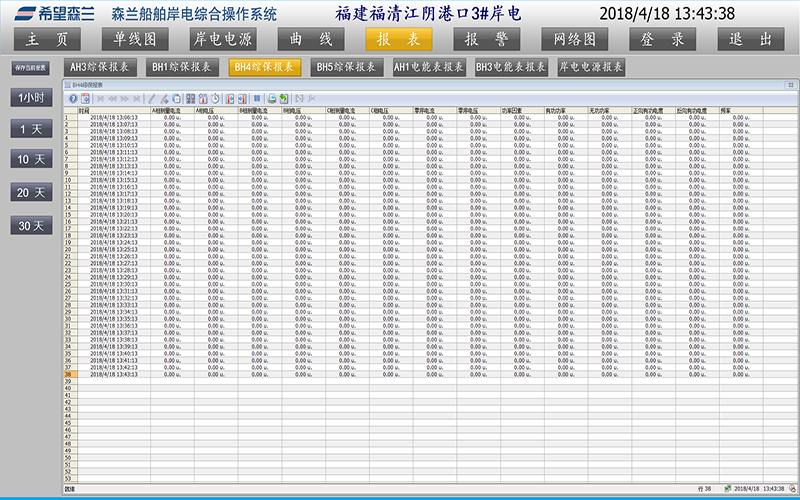This screenshot has width=800, height=500.
Task: Select row 38 header in report grid
Action: pos(69,375)
